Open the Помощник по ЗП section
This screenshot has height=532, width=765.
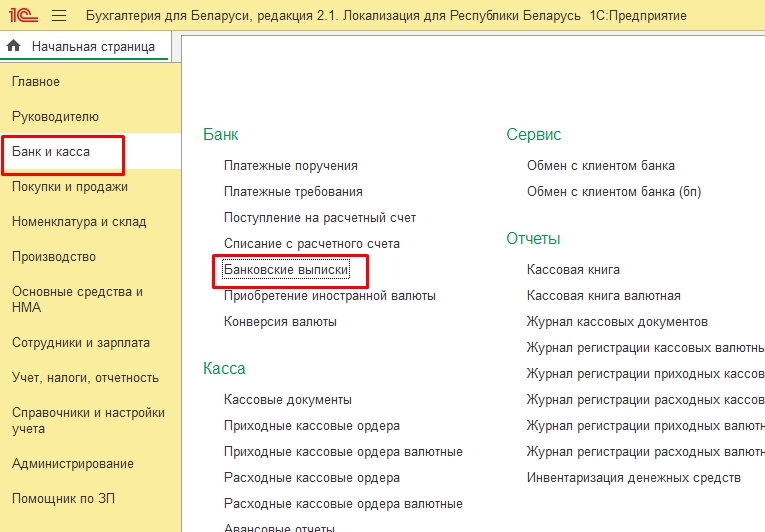[x=63, y=499]
